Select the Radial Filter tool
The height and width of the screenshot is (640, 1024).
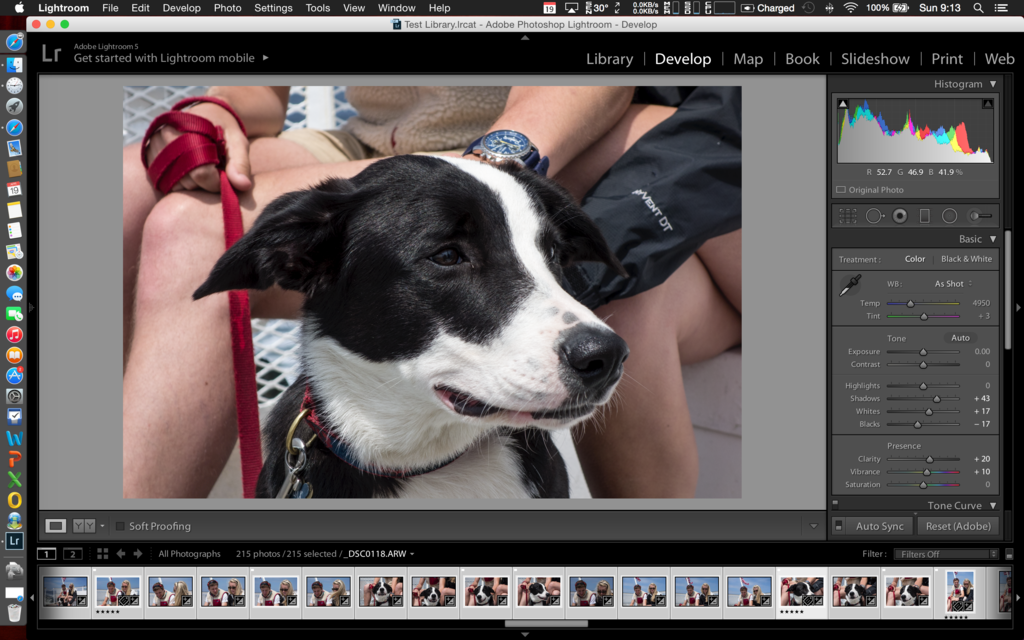click(x=949, y=216)
